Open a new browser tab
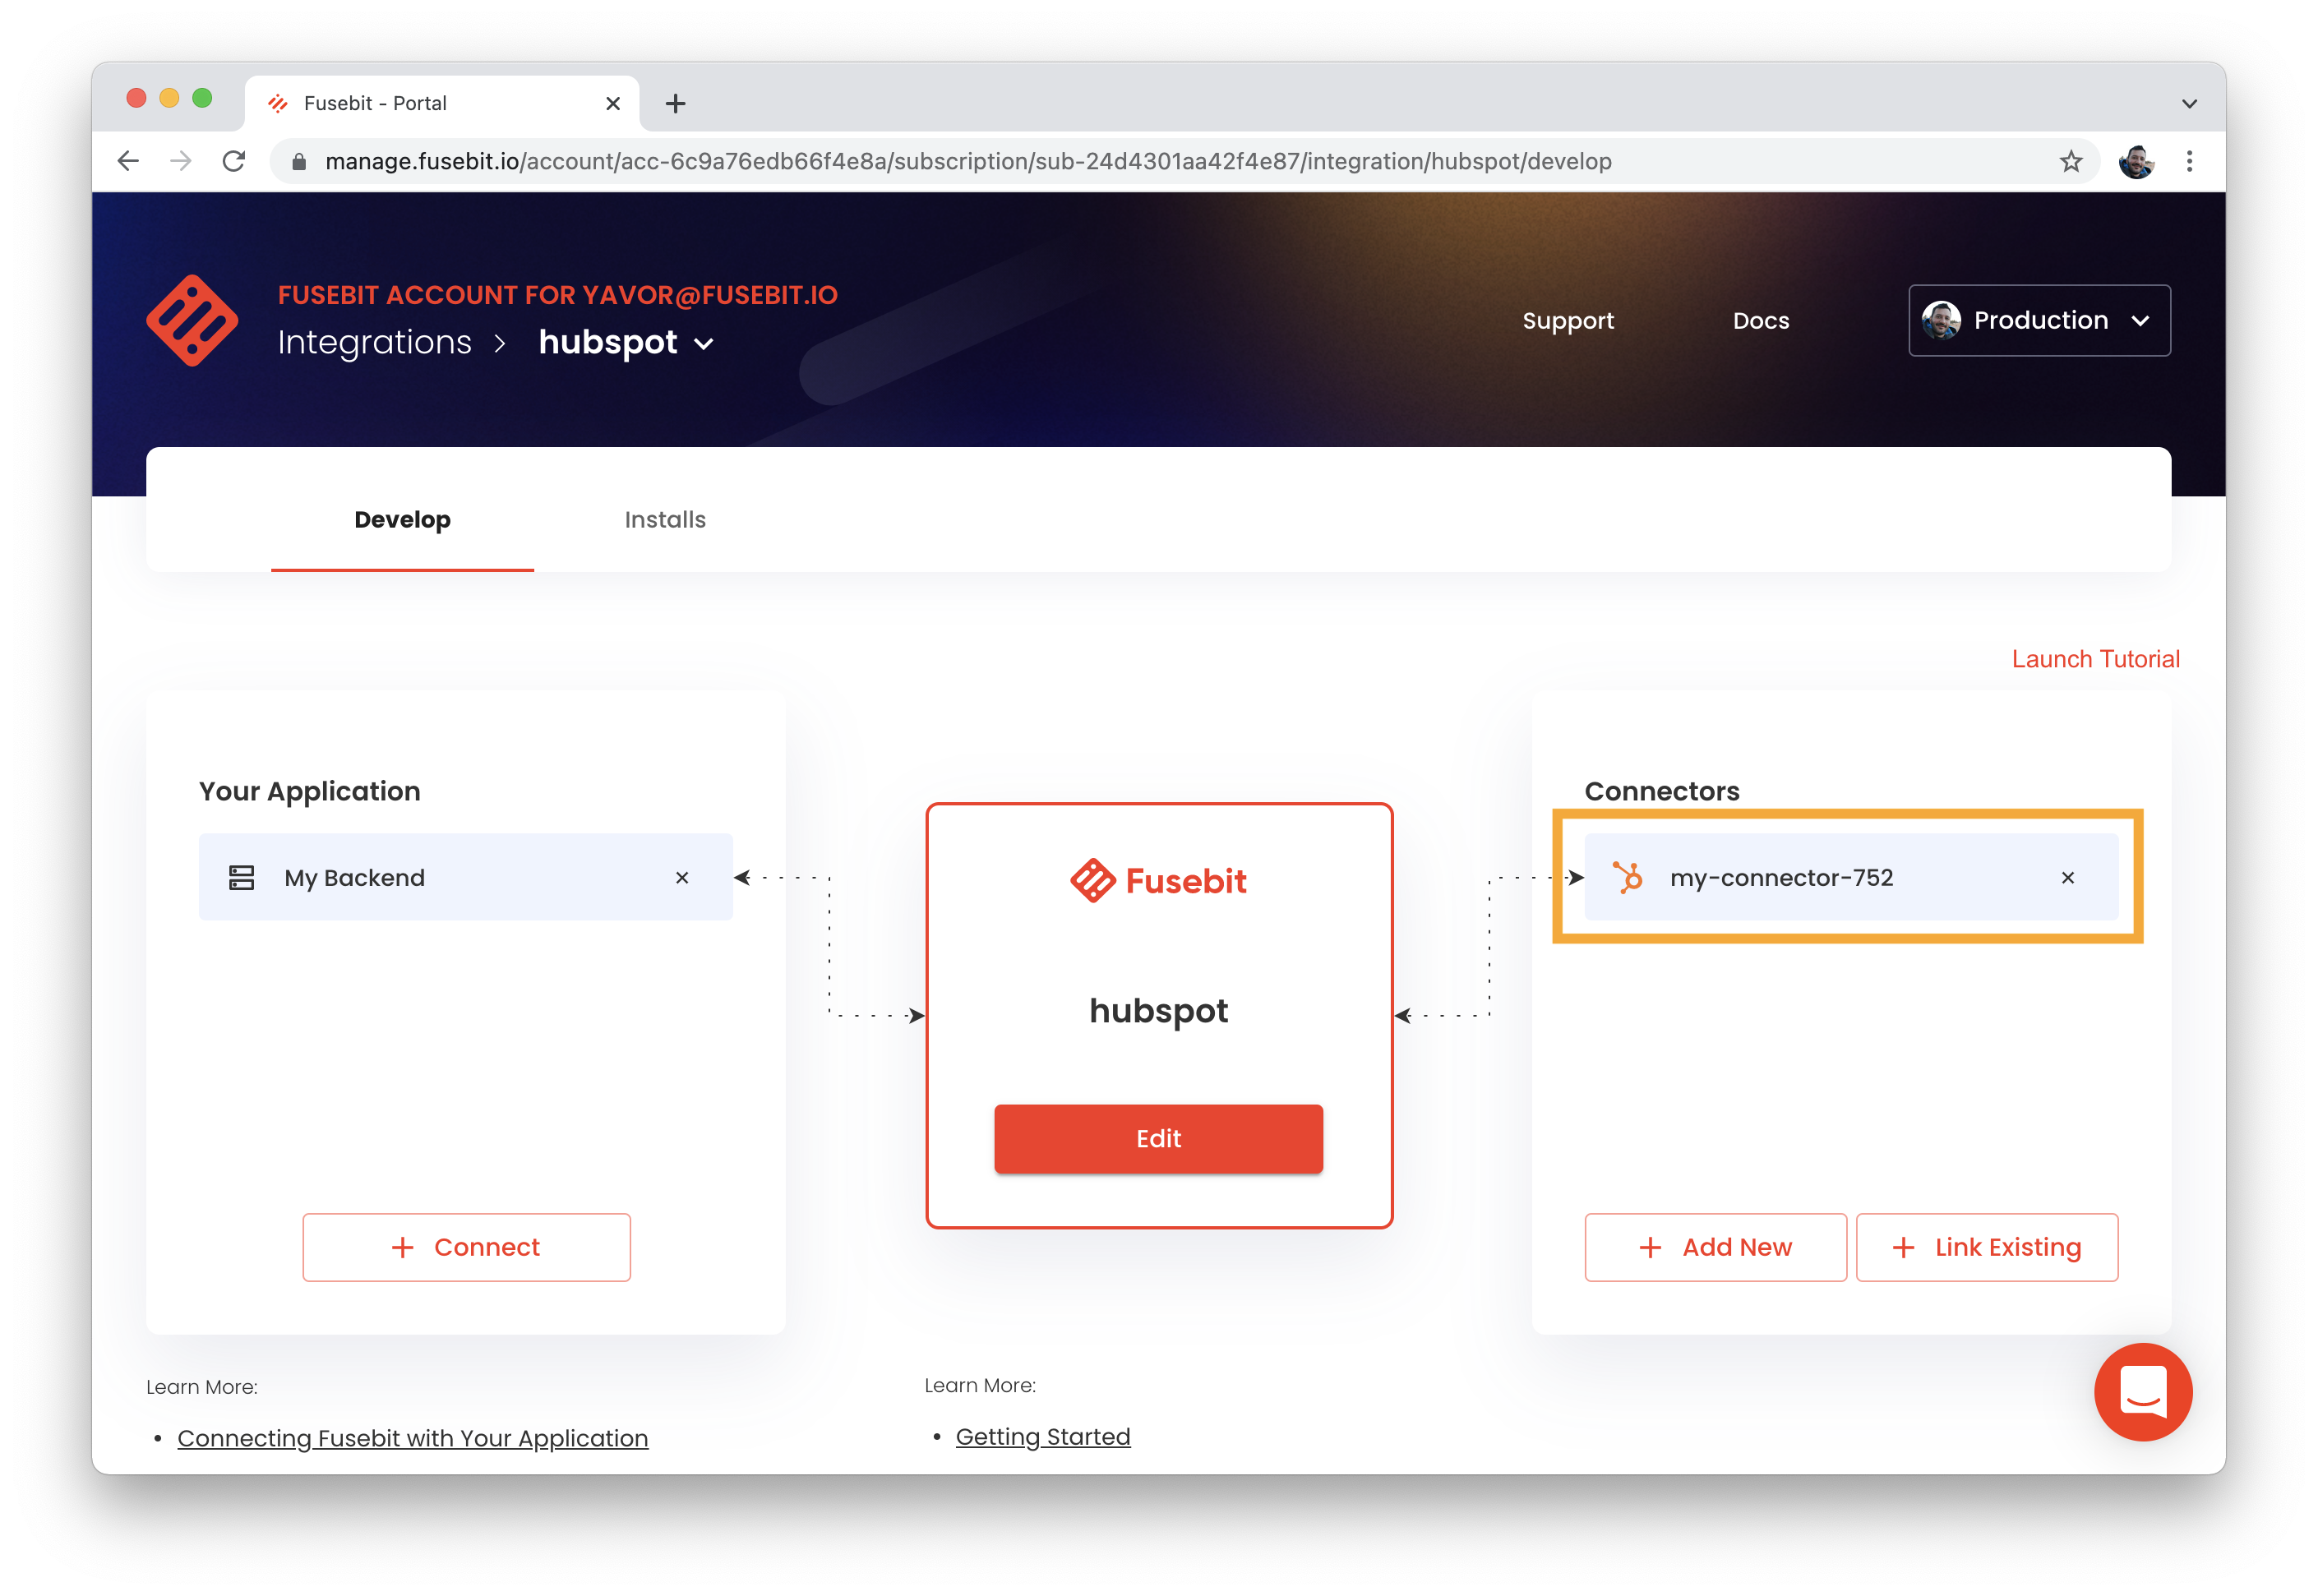 click(675, 103)
